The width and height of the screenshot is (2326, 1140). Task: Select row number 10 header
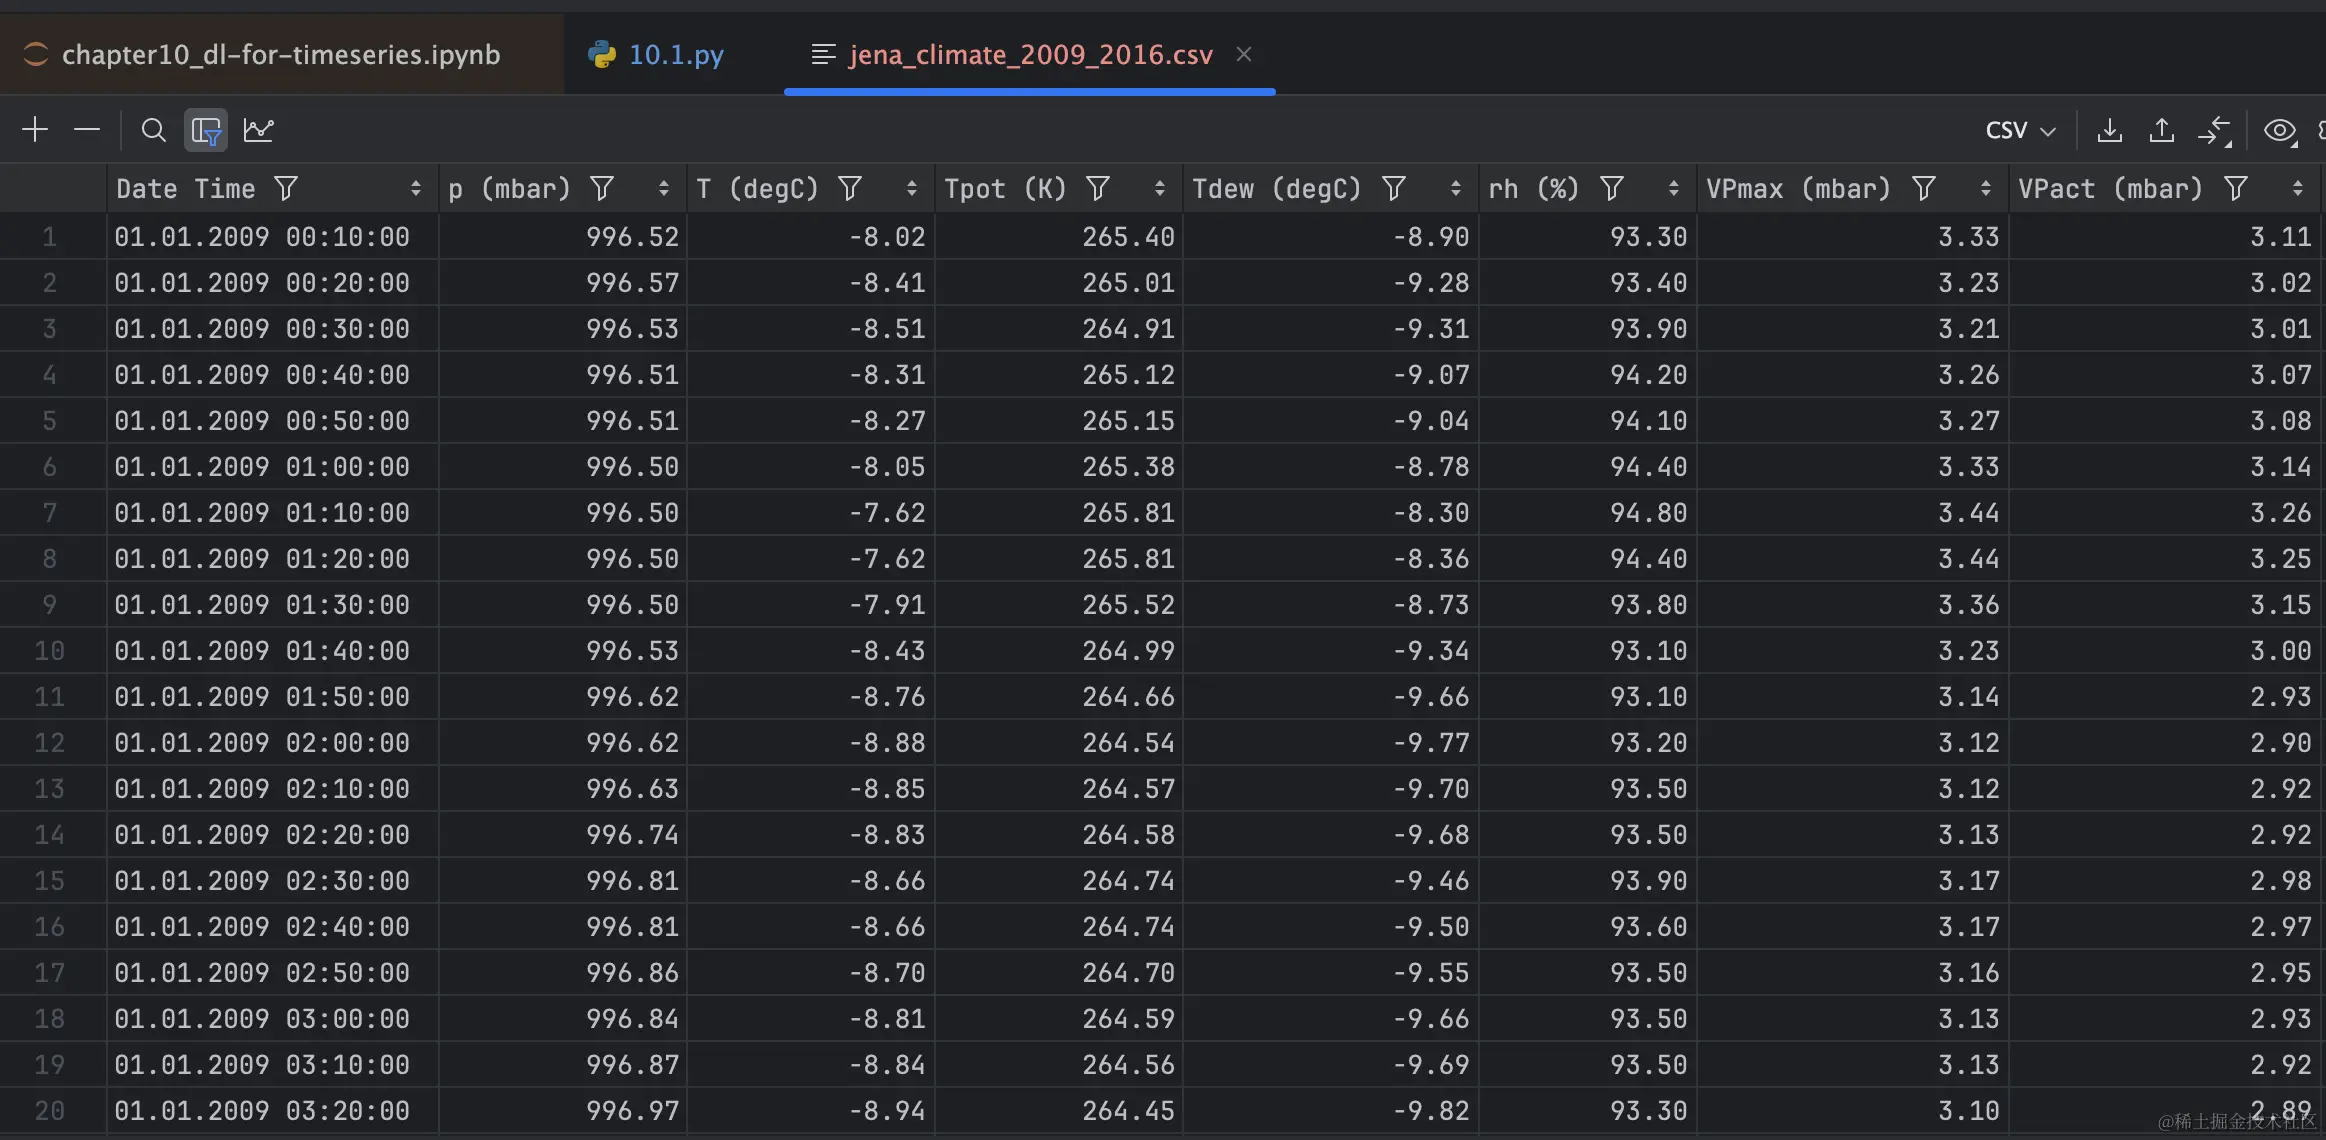click(x=49, y=651)
